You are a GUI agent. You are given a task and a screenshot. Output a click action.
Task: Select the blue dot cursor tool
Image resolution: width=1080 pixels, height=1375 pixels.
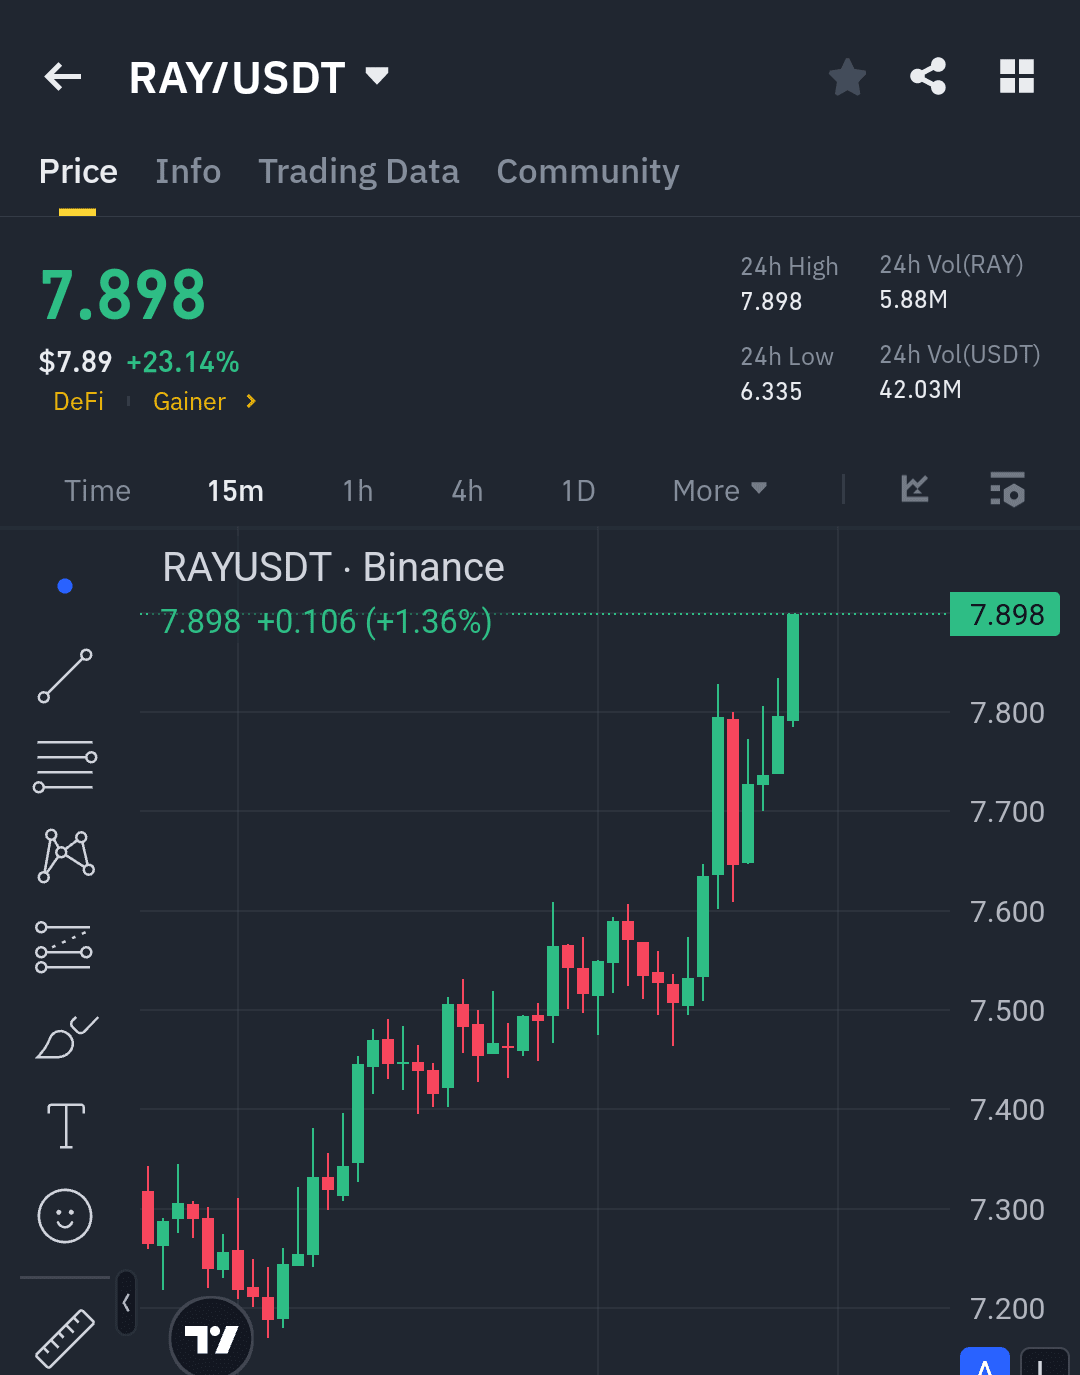(65, 586)
